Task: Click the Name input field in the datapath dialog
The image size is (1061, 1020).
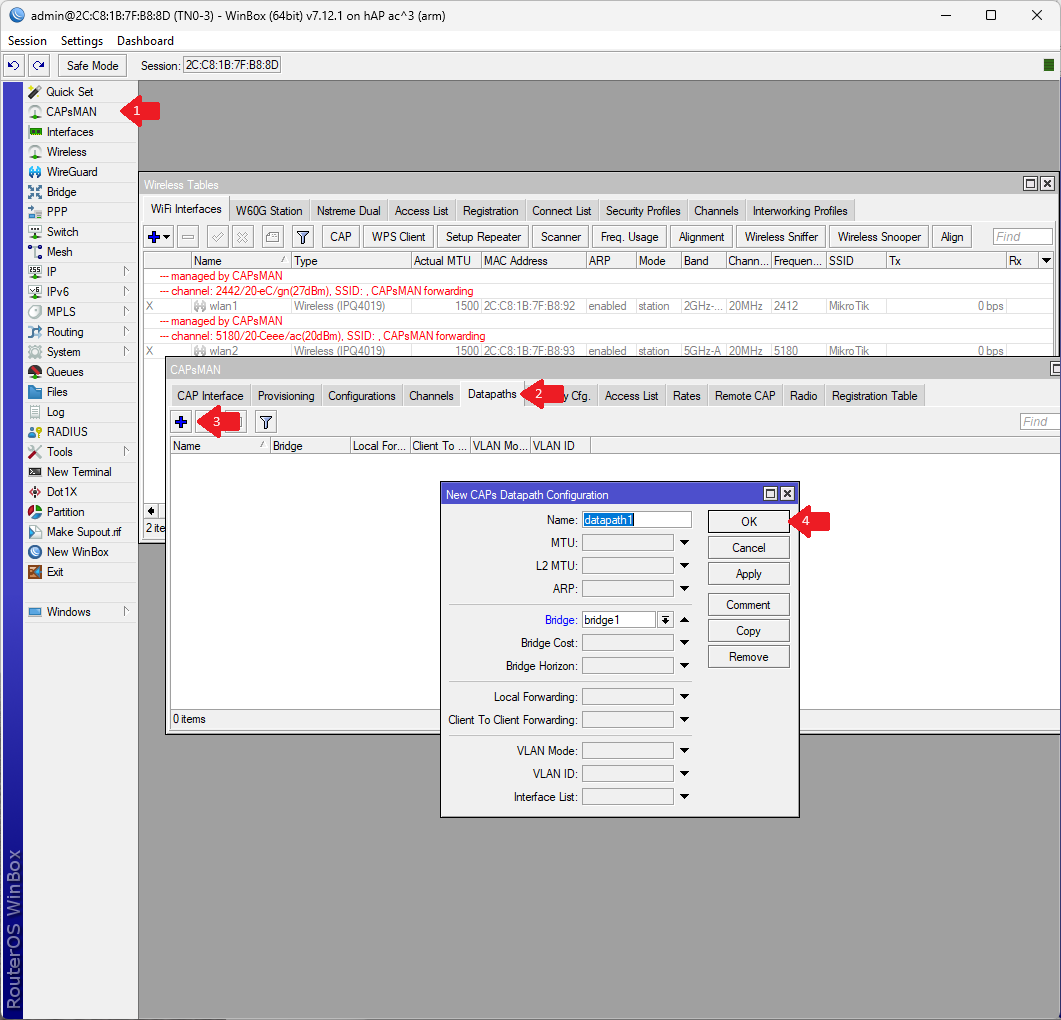Action: coord(637,519)
